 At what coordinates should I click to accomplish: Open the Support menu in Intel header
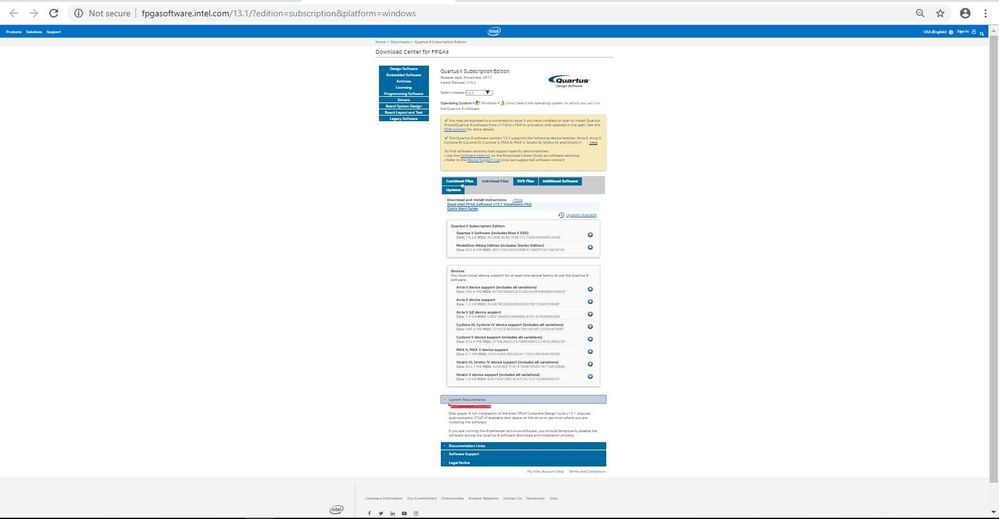click(54, 32)
